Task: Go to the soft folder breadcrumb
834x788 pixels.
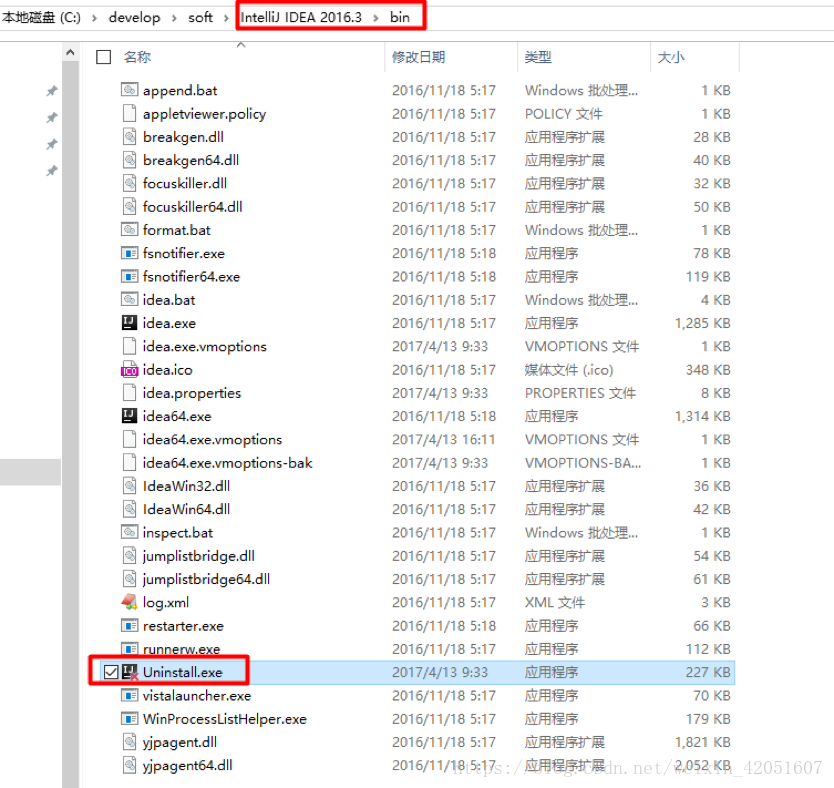Action: tap(200, 18)
